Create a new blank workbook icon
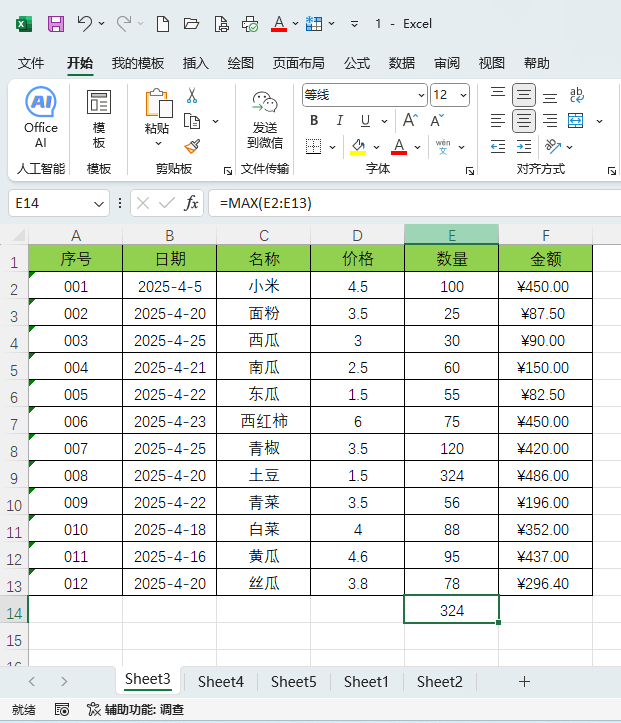621x723 pixels. click(x=163, y=24)
